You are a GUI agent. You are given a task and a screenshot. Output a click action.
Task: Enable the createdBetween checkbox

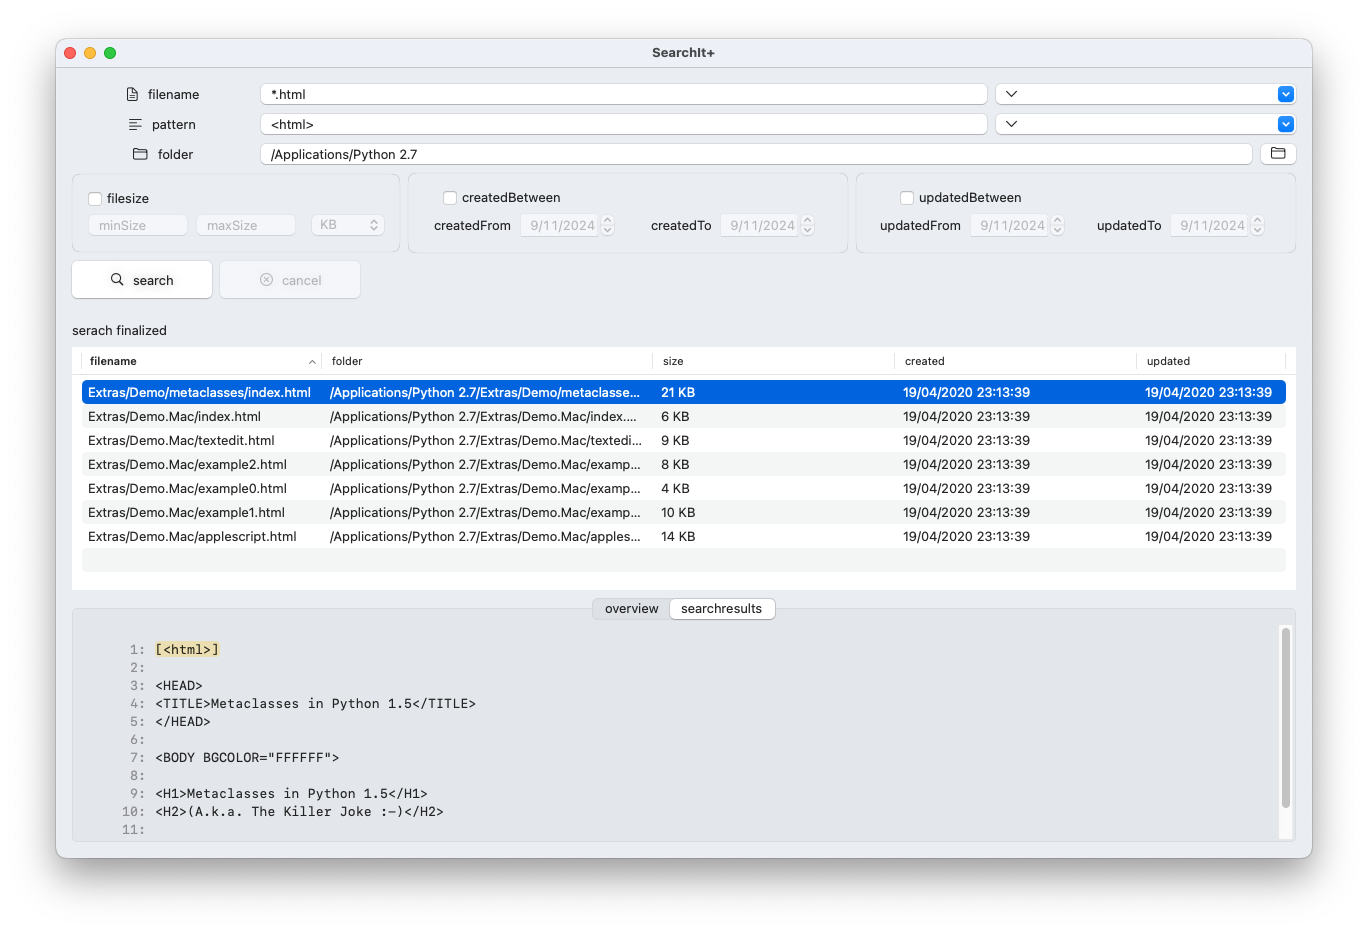click(450, 197)
